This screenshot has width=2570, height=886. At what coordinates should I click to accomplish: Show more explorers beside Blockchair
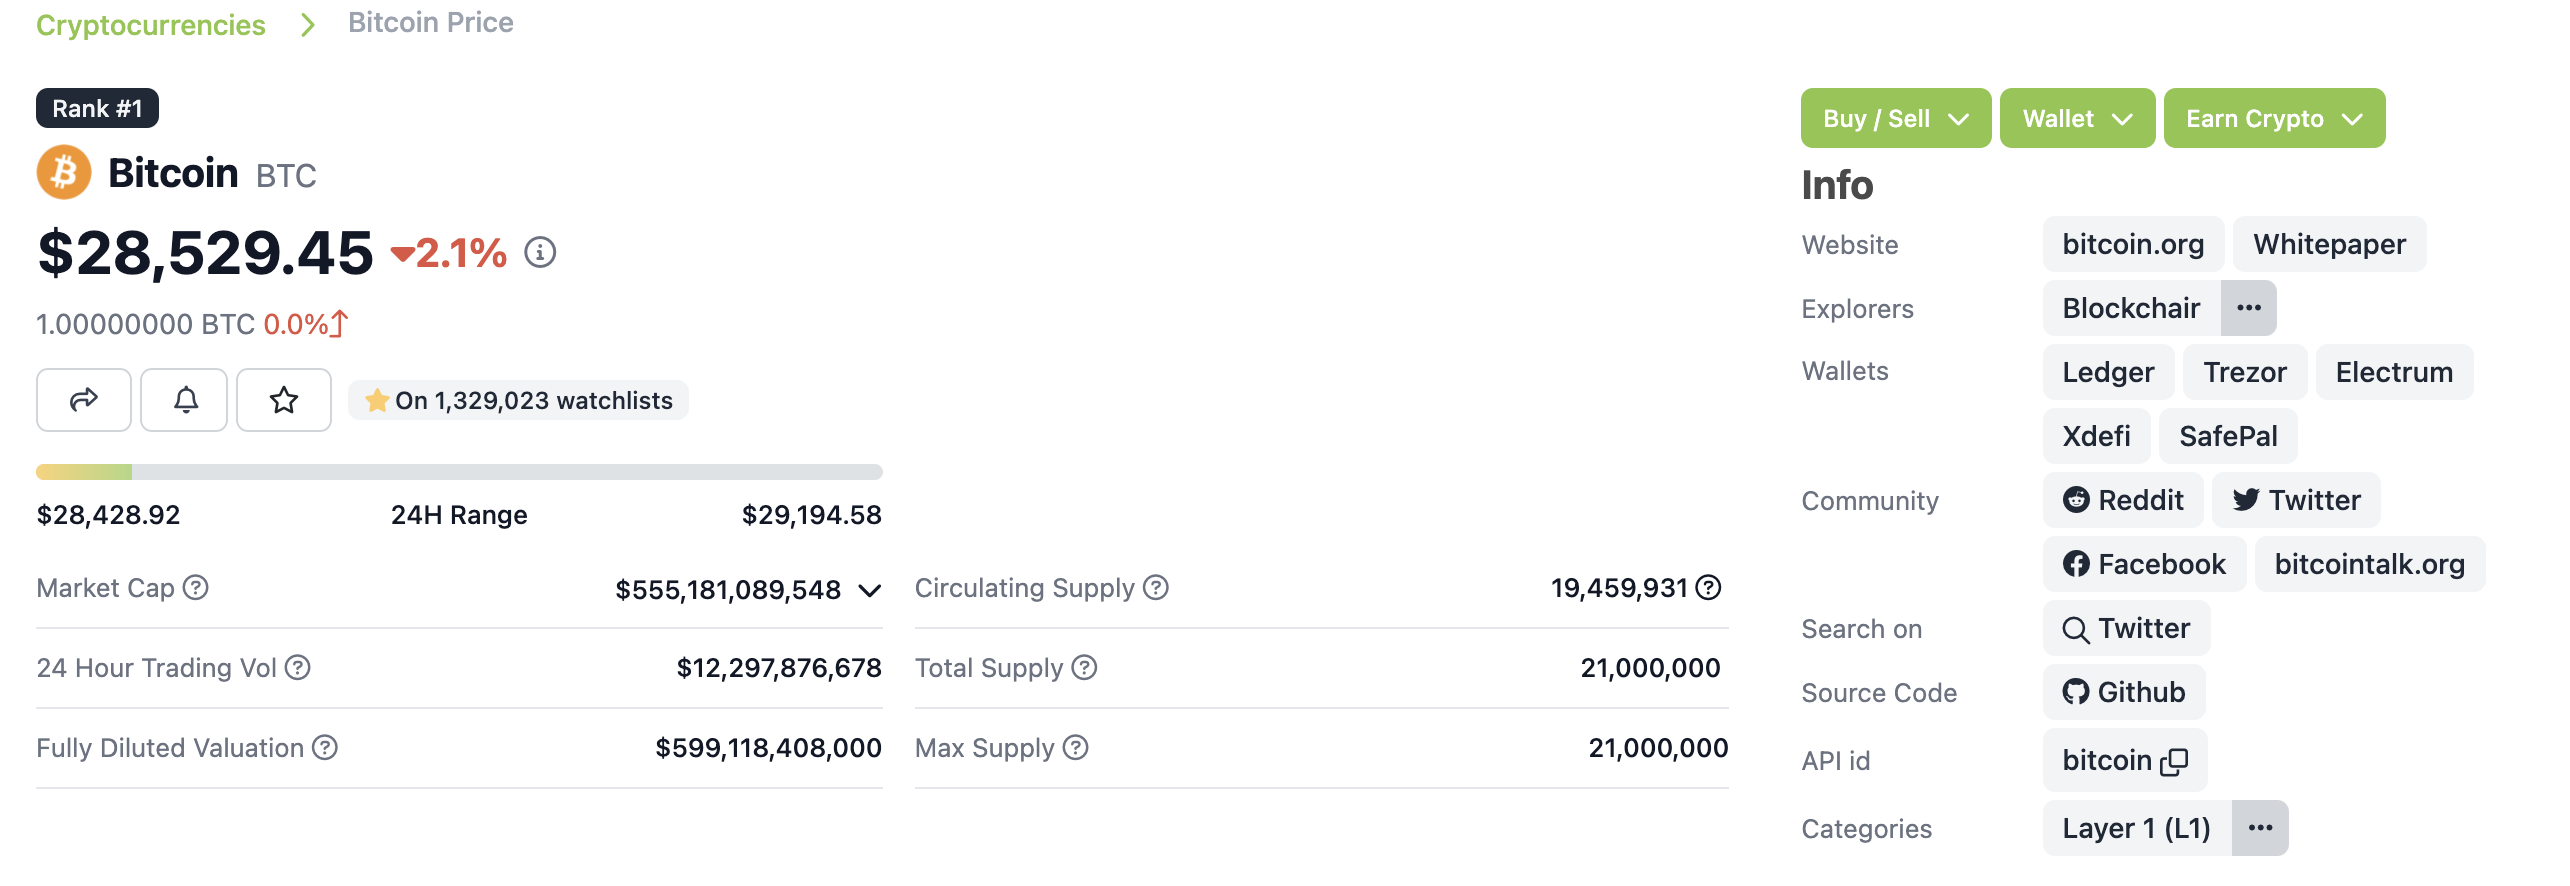(x=2248, y=308)
